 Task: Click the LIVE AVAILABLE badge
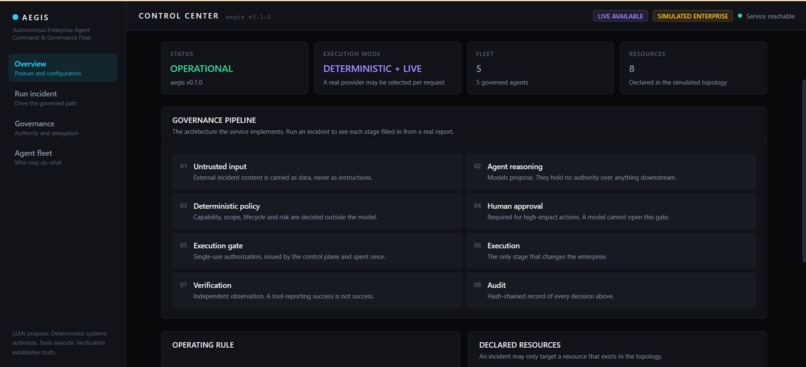[620, 16]
